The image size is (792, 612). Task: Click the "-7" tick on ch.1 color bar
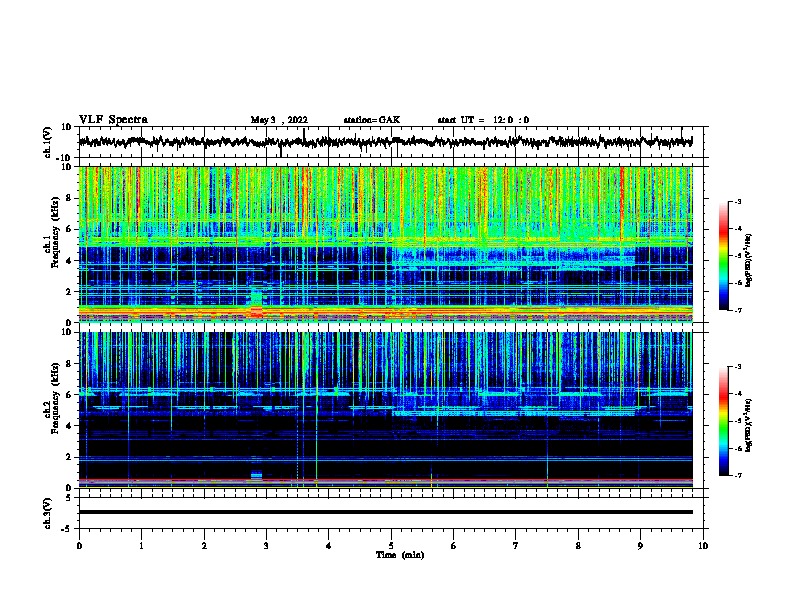click(738, 310)
